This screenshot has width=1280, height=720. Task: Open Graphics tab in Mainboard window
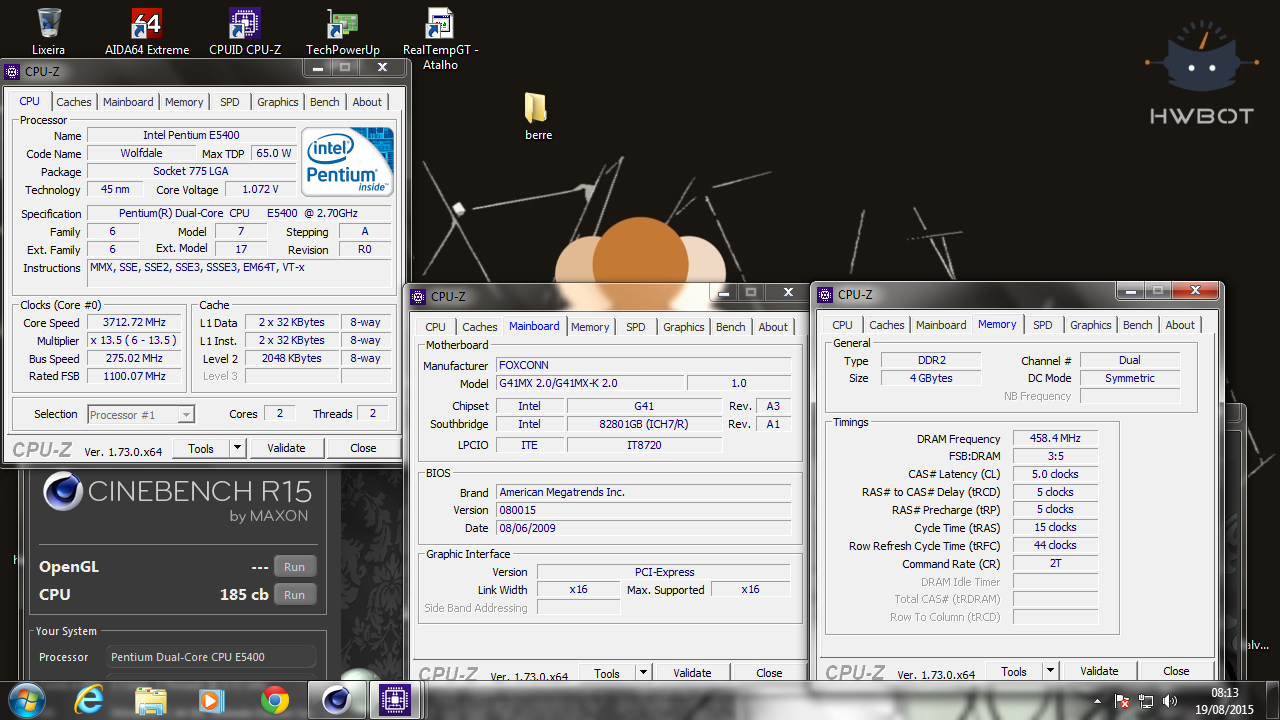pyautogui.click(x=684, y=327)
